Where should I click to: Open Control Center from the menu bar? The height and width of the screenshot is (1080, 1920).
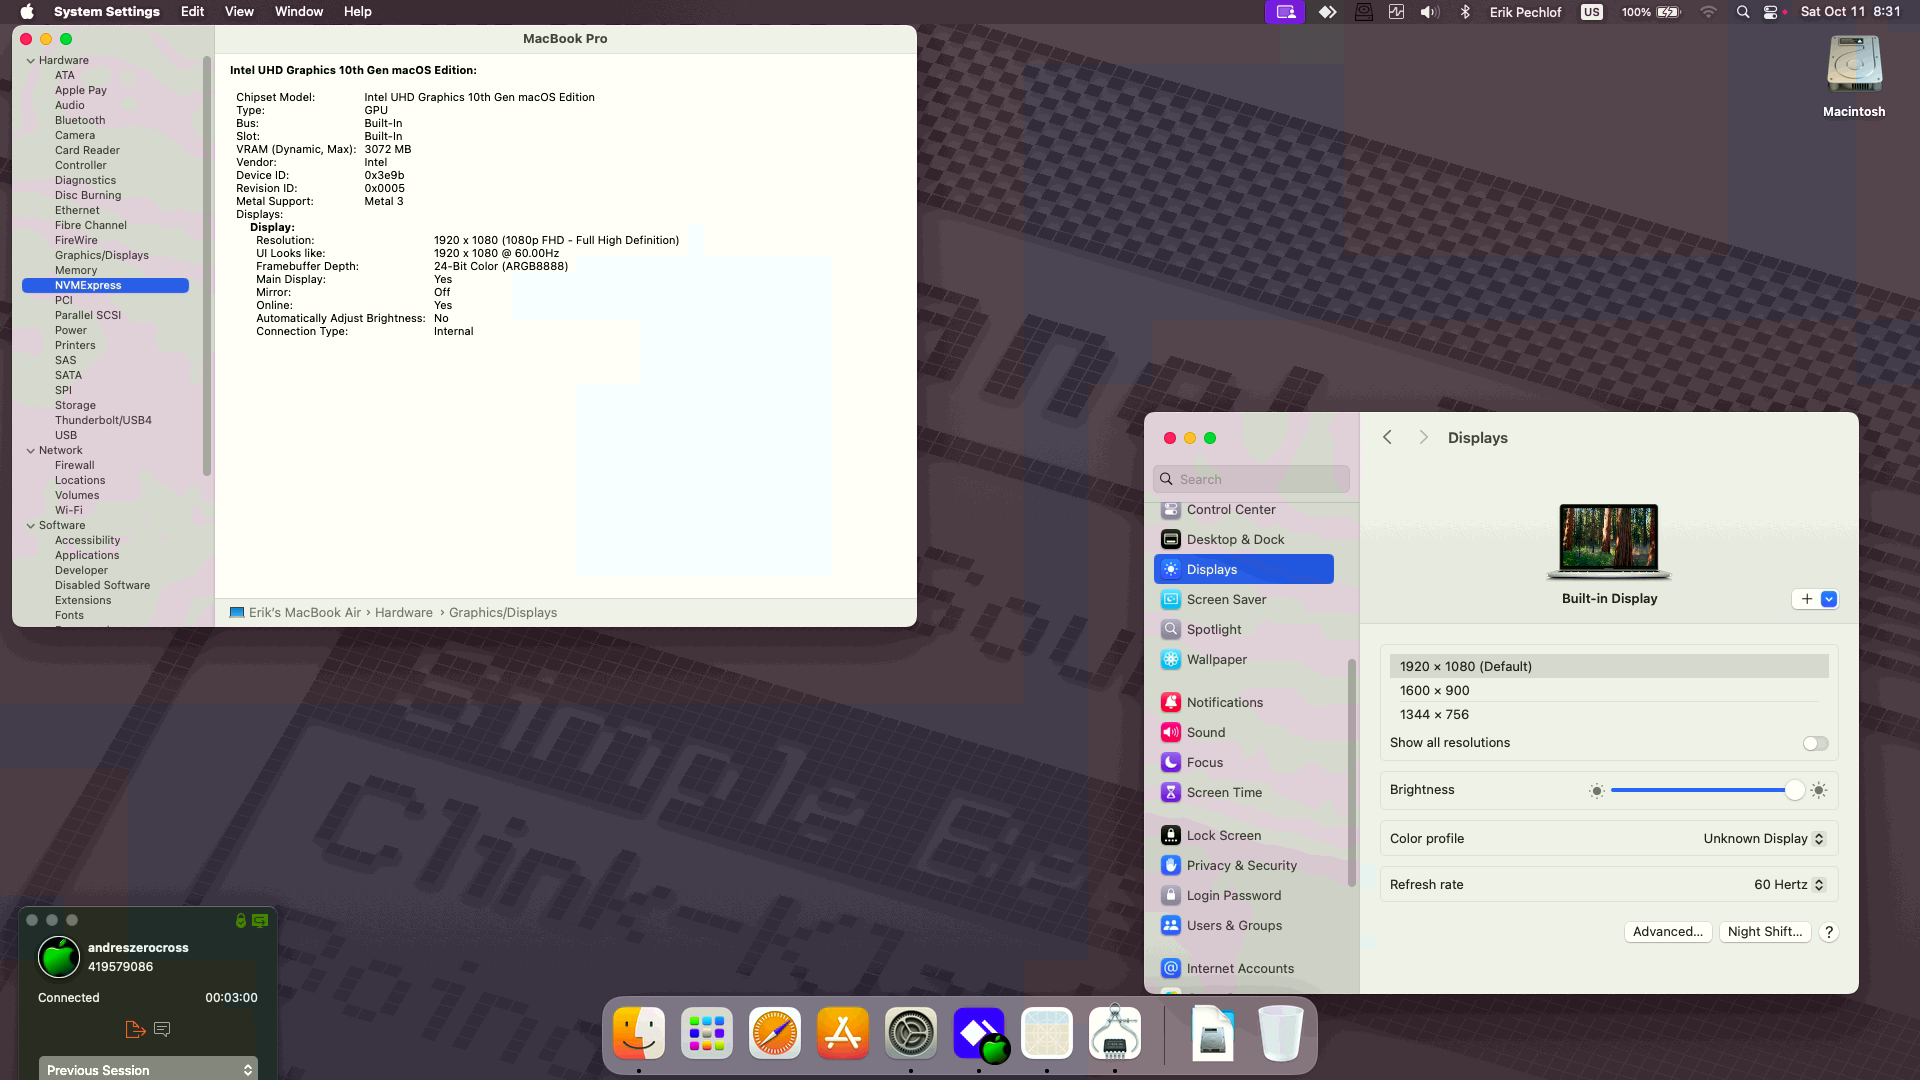click(1770, 12)
